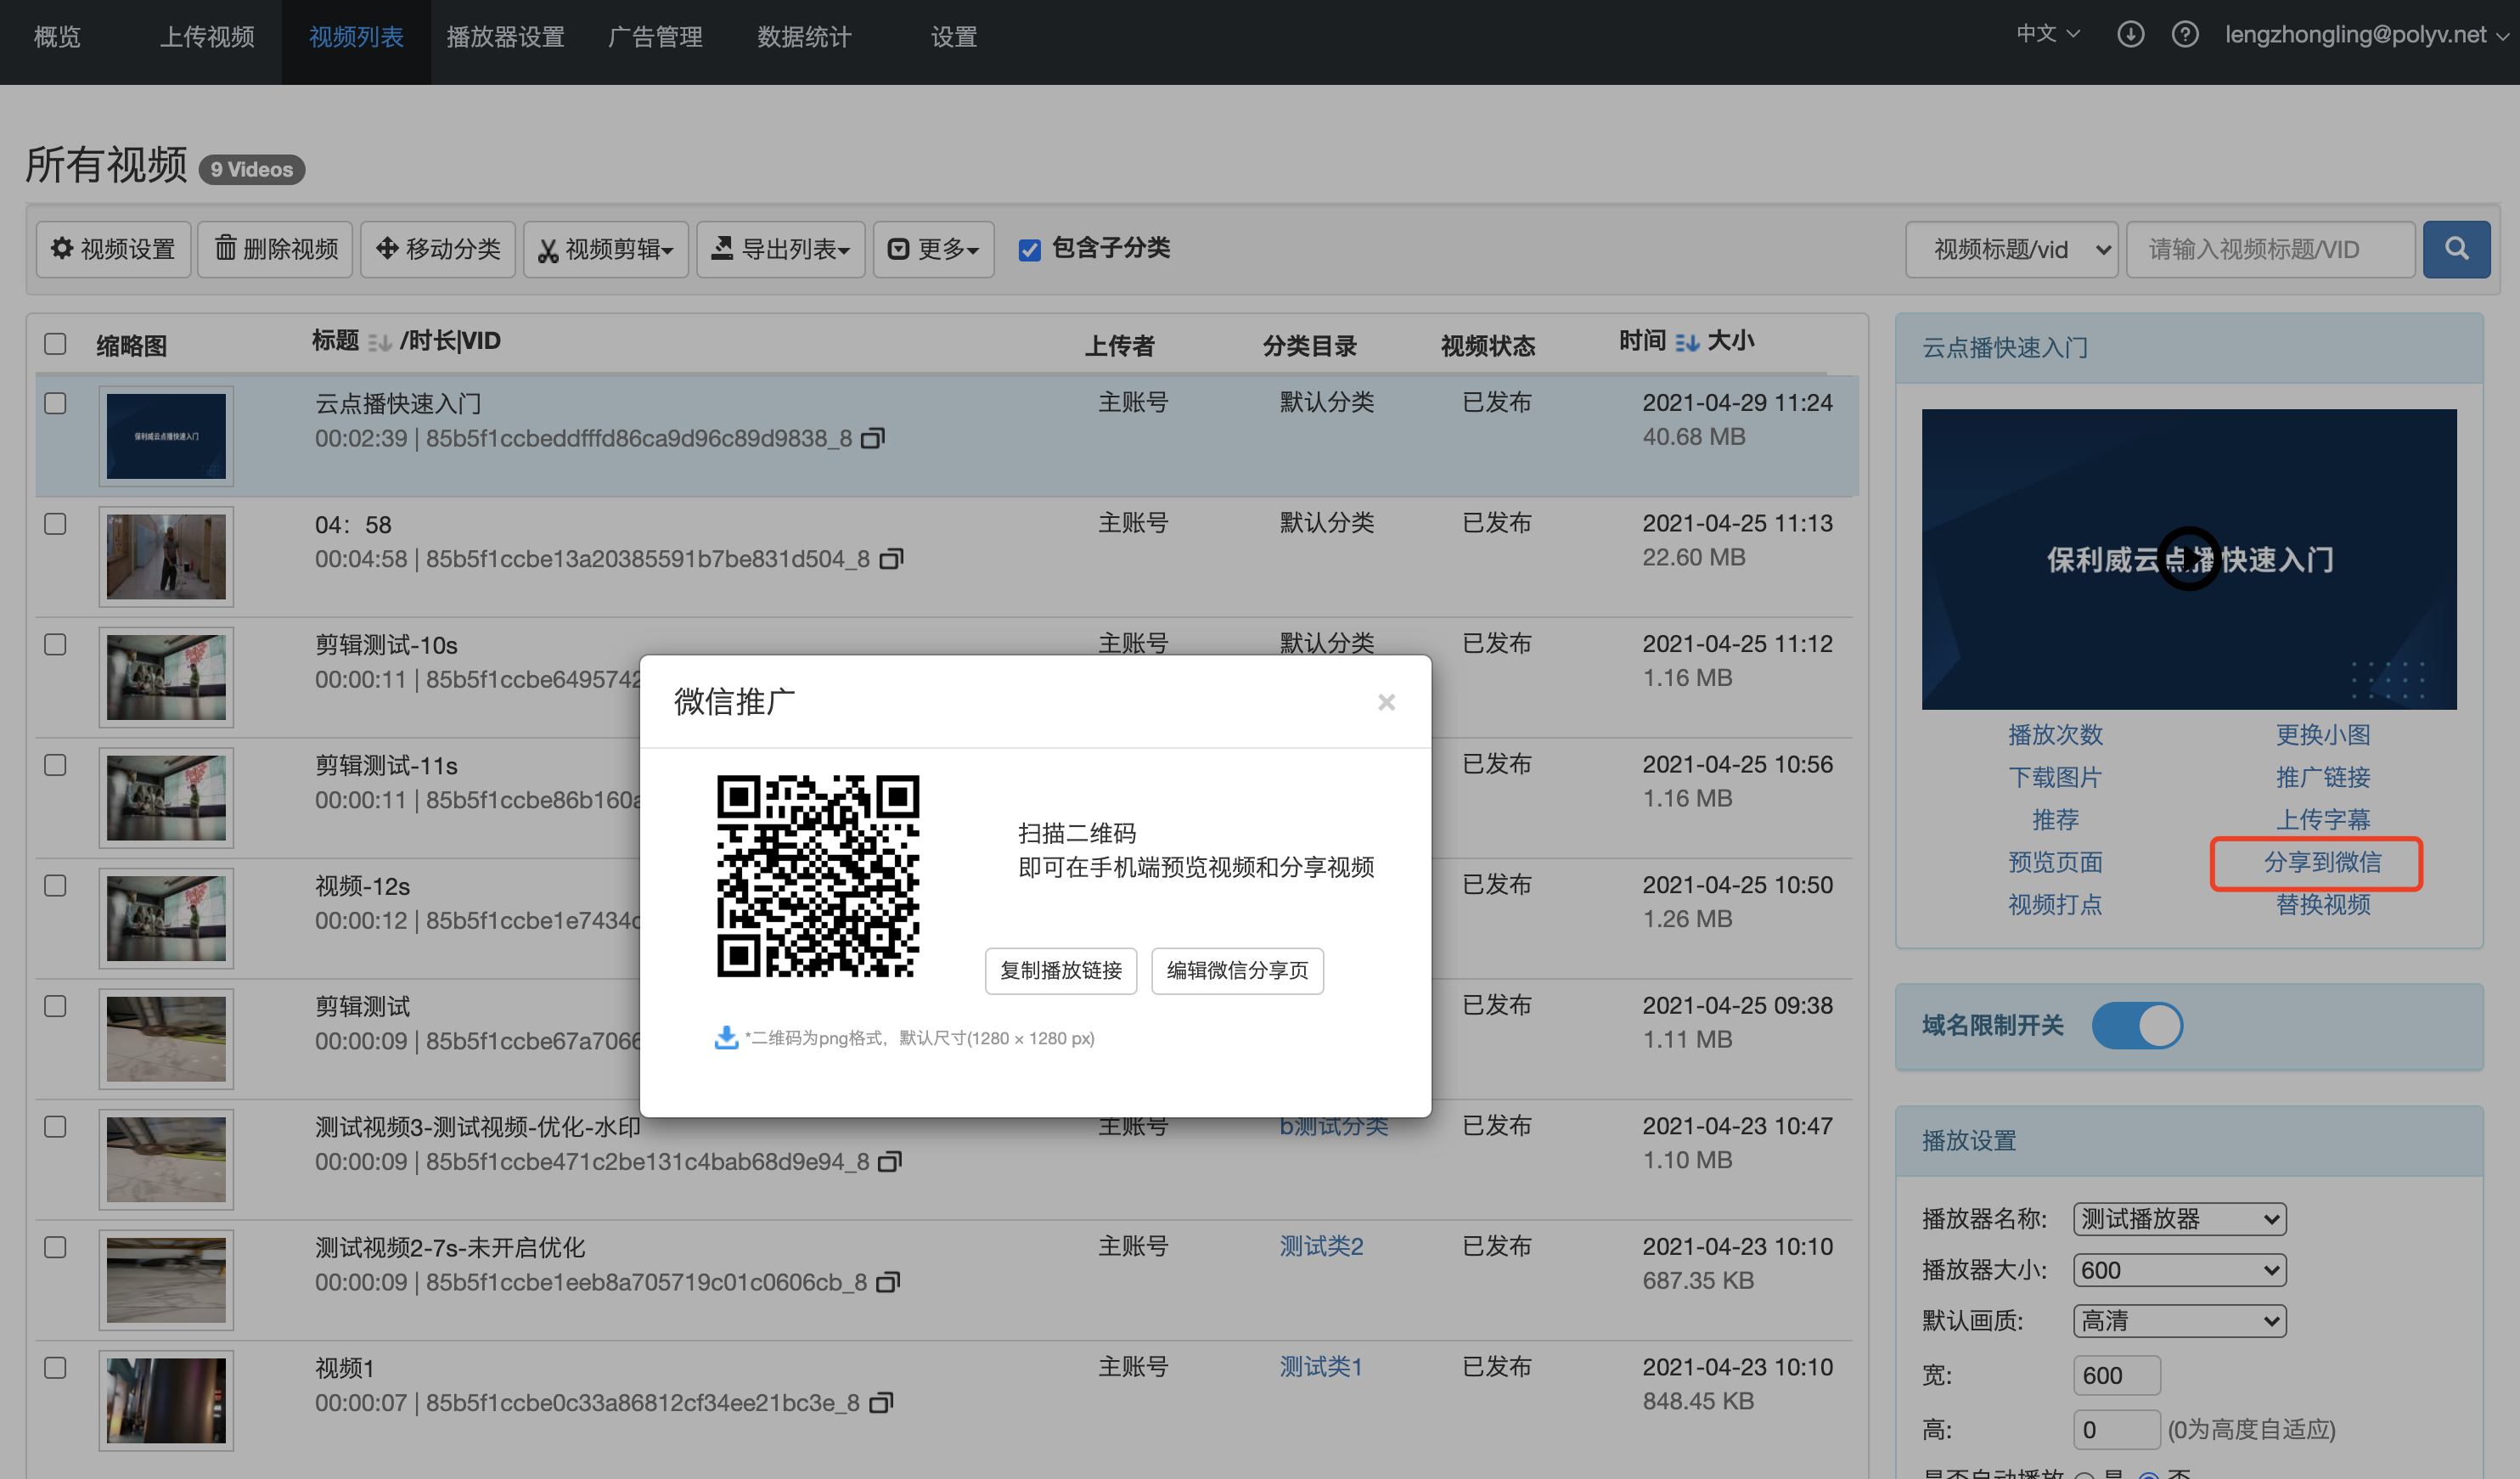The image size is (2520, 1479).
Task: Toggle the 域名限制开关 switch
Action: pos(2137,1026)
